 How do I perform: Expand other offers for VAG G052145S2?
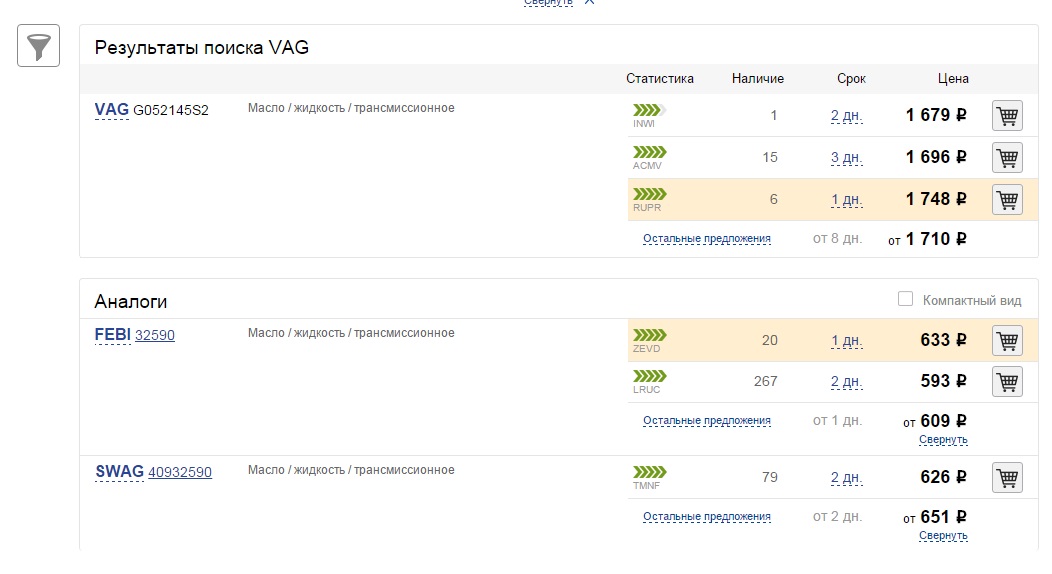click(706, 239)
